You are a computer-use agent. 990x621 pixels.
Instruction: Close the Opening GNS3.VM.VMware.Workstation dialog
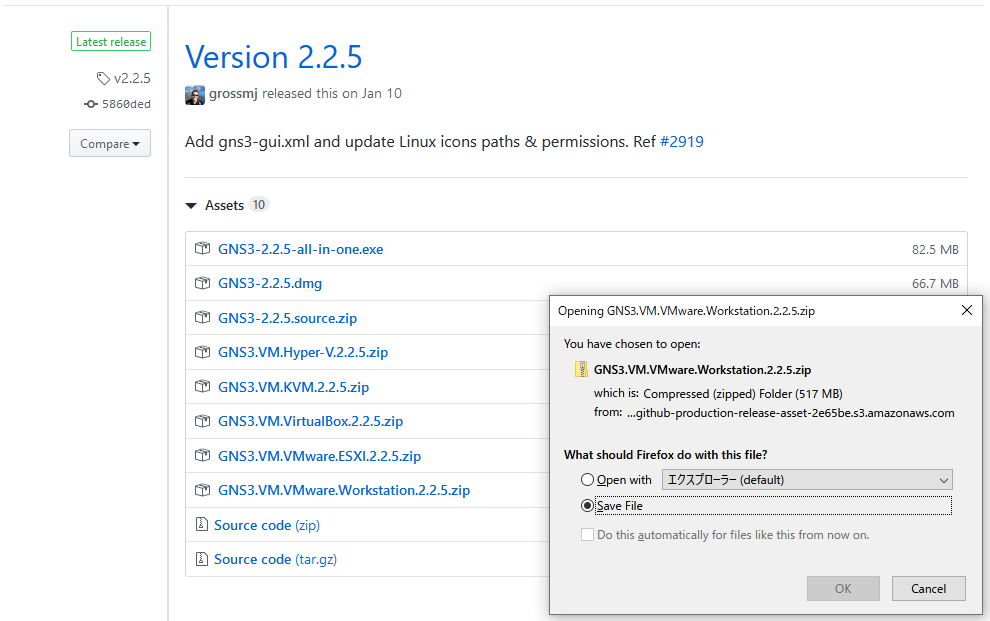(x=967, y=310)
